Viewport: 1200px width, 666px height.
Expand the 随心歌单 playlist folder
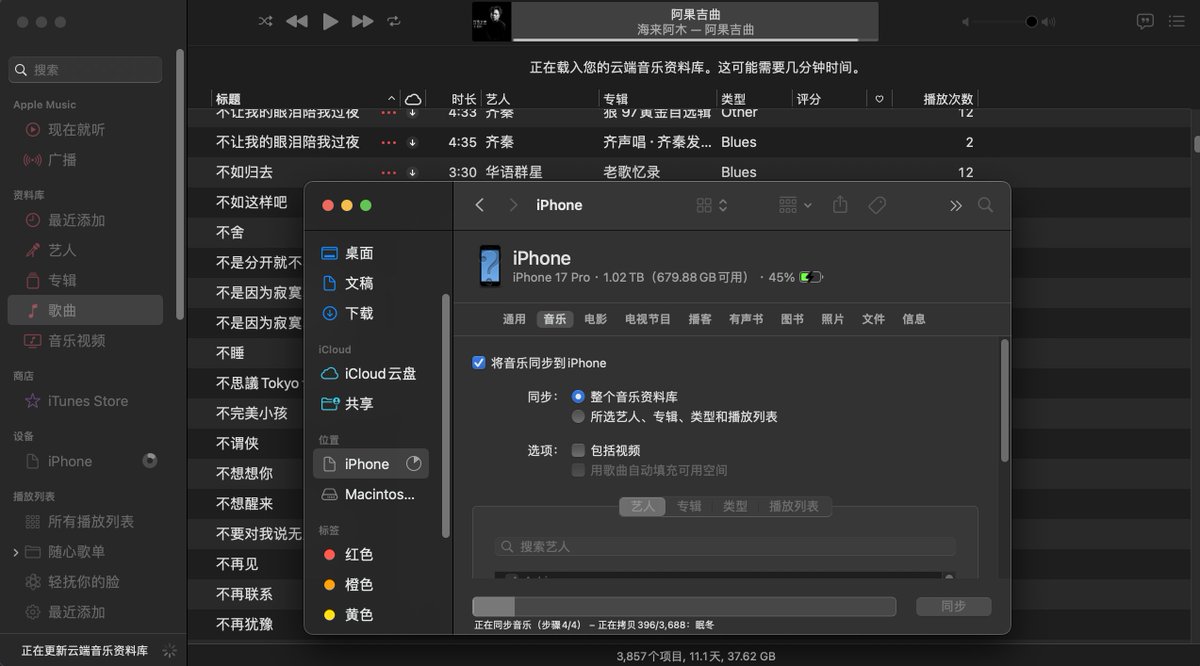click(15, 552)
